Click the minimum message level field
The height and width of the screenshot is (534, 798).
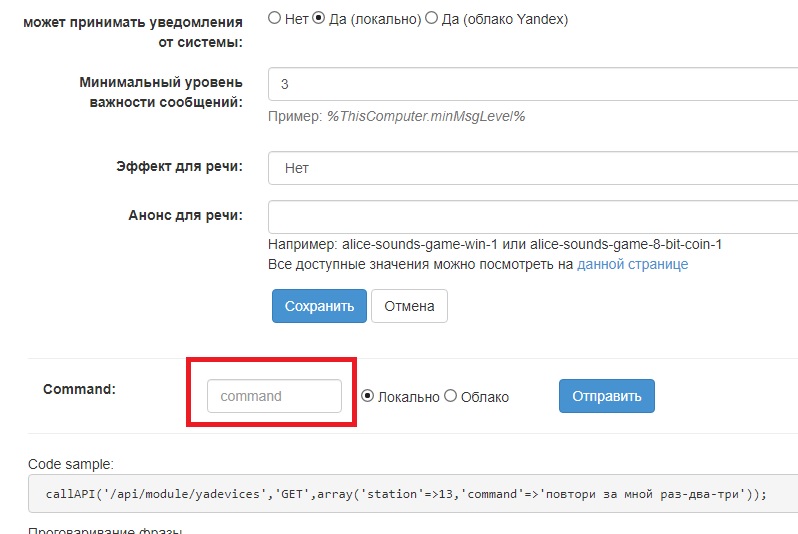[533, 85]
